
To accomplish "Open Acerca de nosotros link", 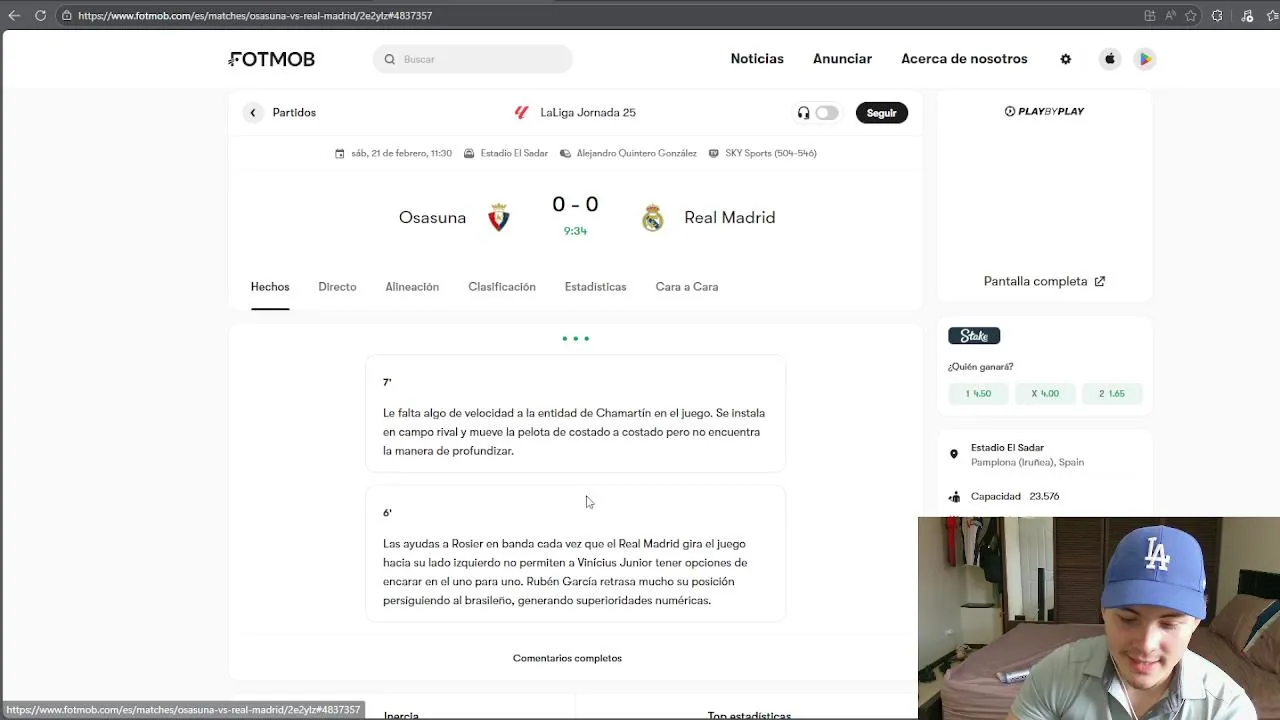I will [x=964, y=59].
